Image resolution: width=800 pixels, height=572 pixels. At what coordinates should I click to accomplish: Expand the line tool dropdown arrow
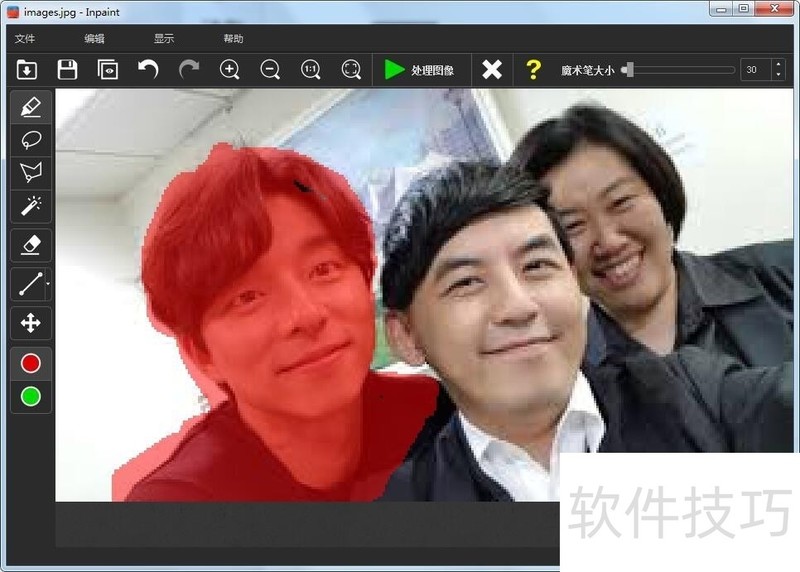coord(48,284)
